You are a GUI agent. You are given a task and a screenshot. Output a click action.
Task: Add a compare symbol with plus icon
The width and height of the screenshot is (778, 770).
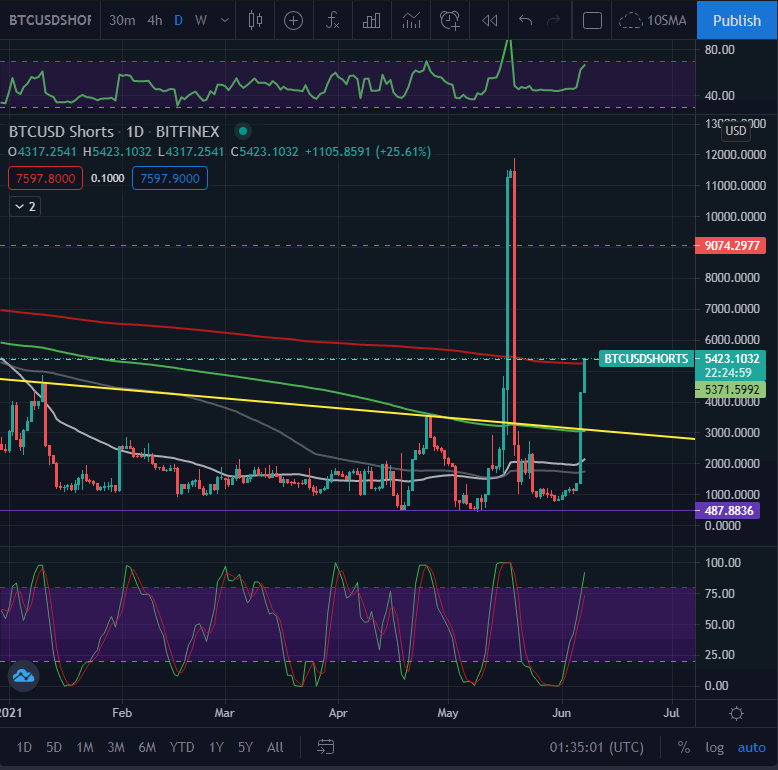coord(293,20)
